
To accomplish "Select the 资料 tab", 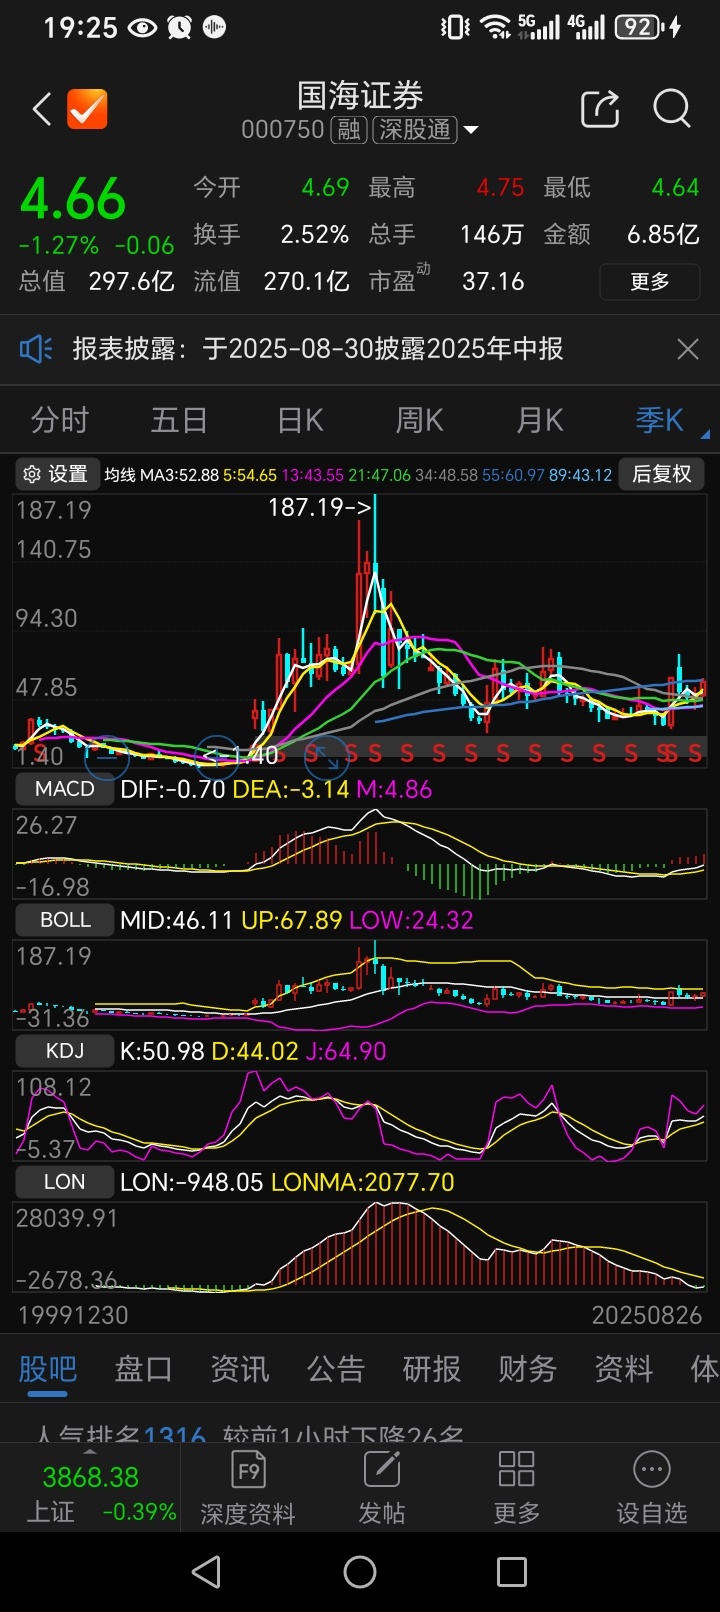I will [x=624, y=1369].
